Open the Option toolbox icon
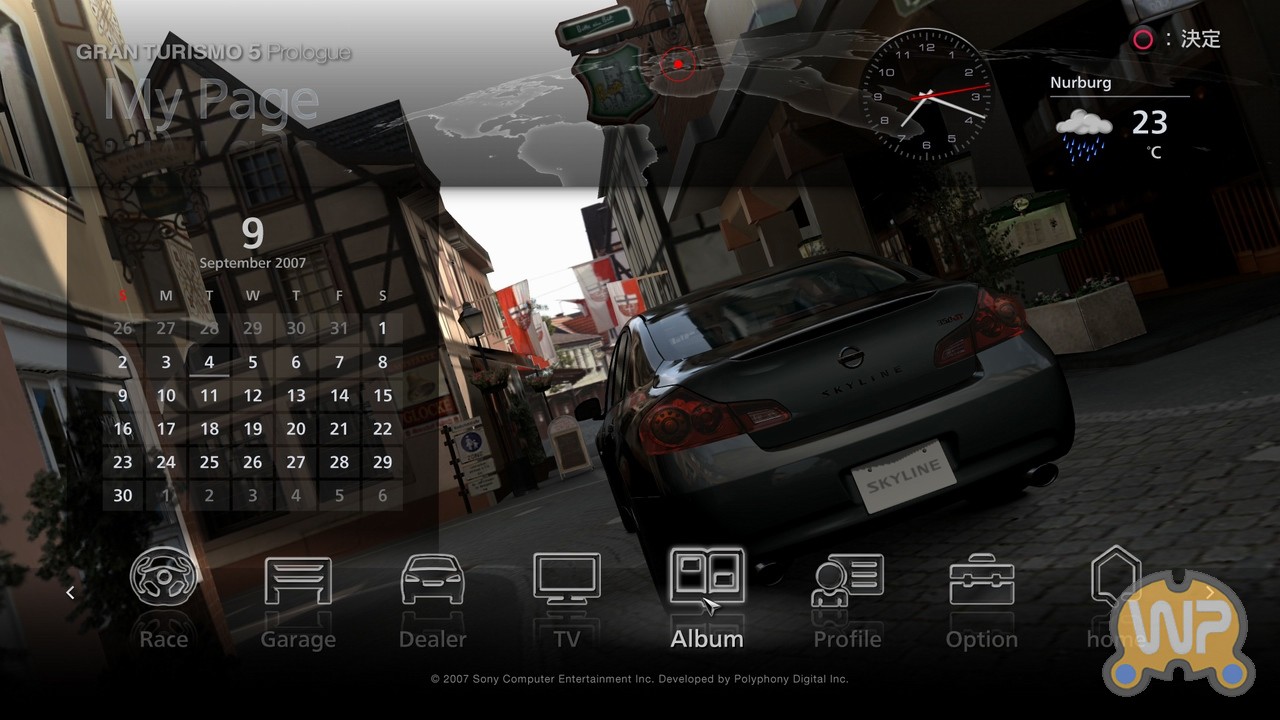 tap(981, 582)
